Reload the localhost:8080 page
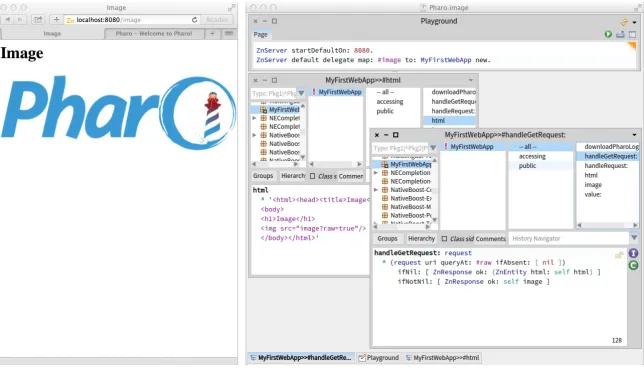 (194, 20)
